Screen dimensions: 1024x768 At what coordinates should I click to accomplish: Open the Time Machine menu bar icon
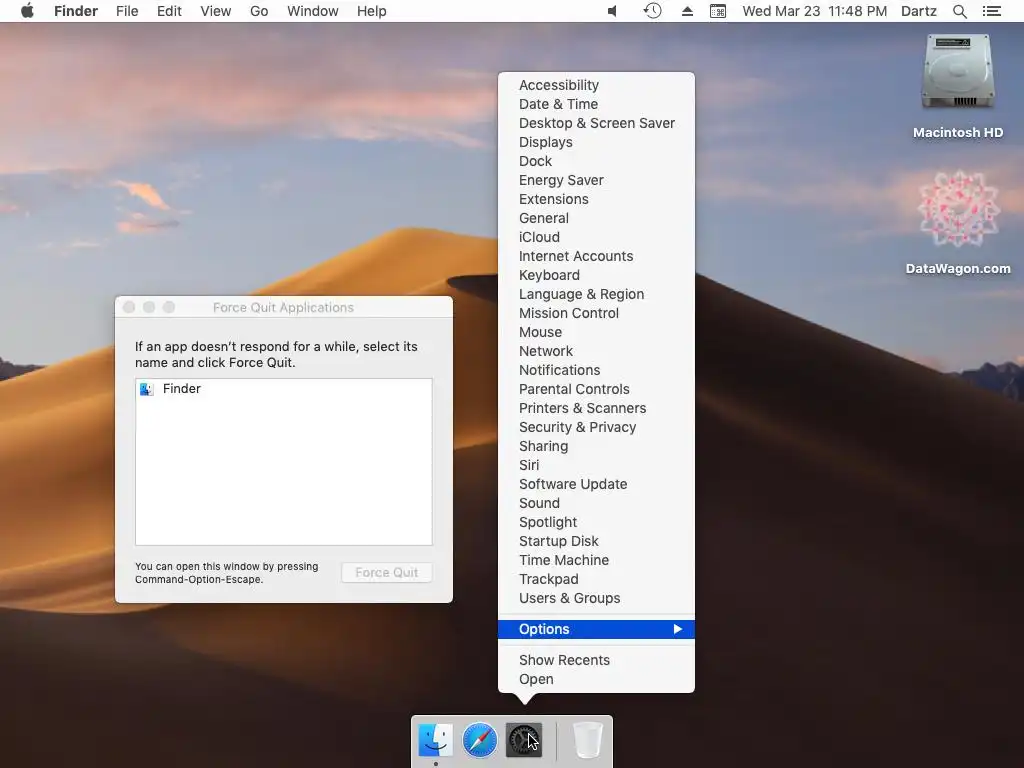pos(652,11)
